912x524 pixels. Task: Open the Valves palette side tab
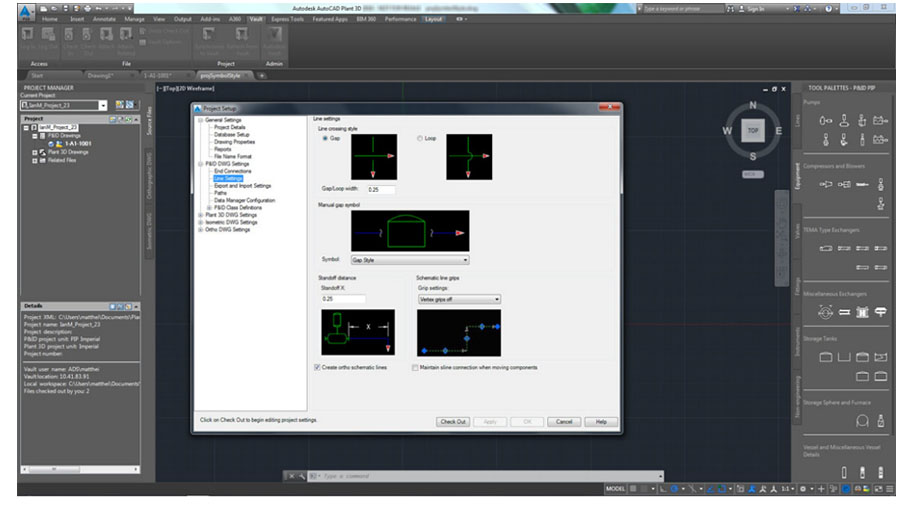pos(797,231)
